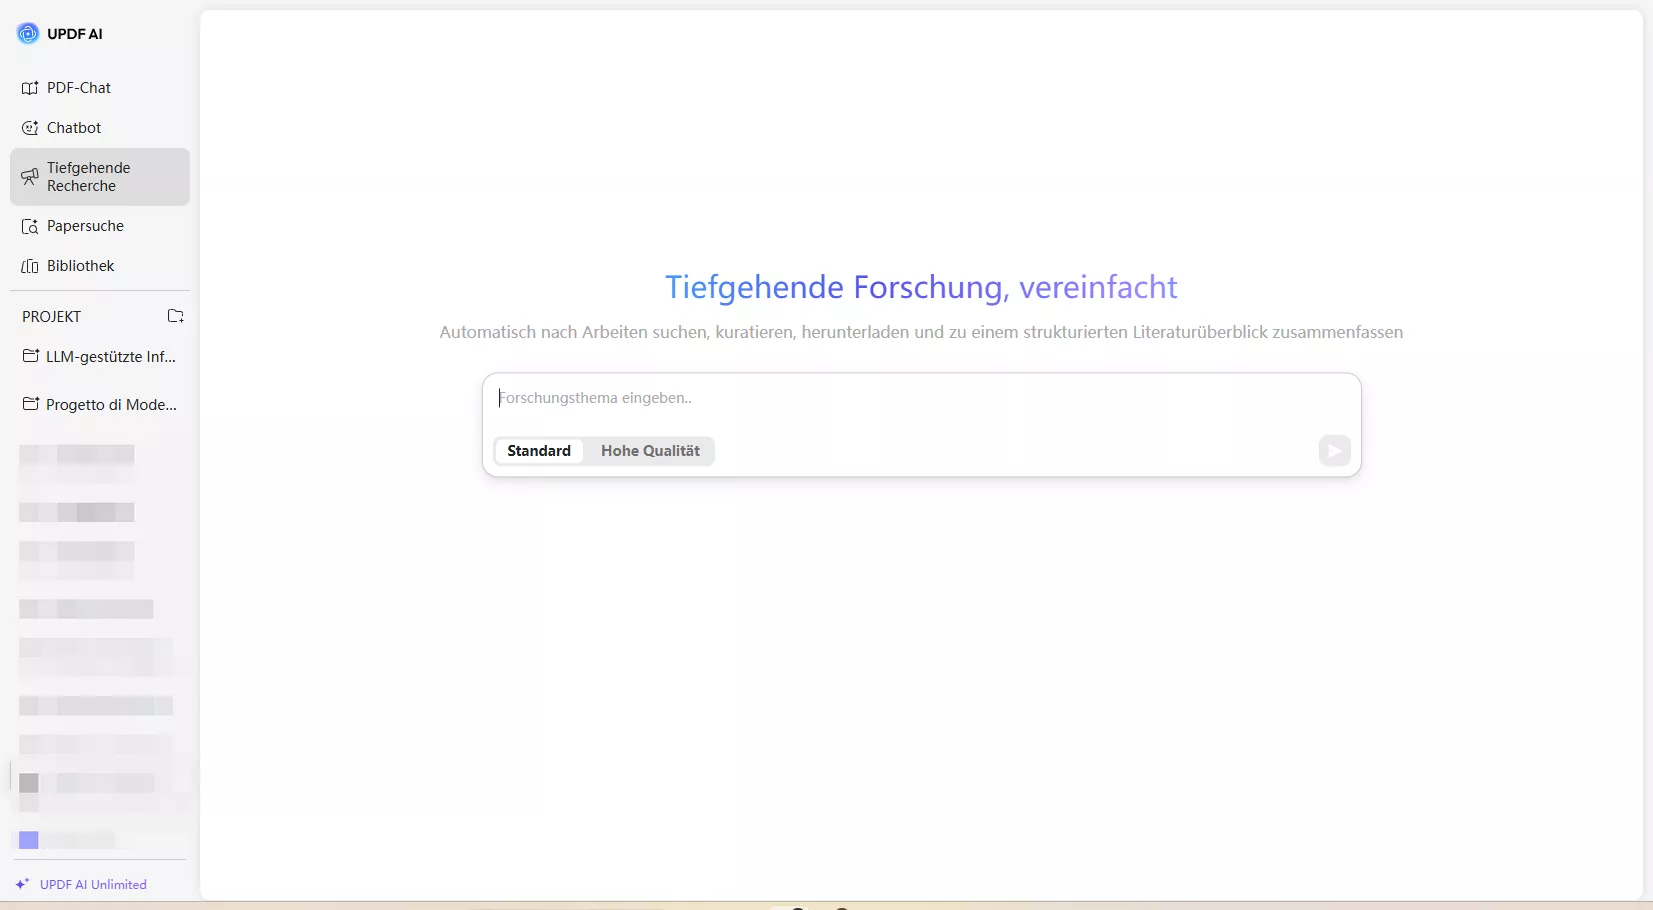Select Tiefgehende Recherche in sidebar

tap(100, 177)
